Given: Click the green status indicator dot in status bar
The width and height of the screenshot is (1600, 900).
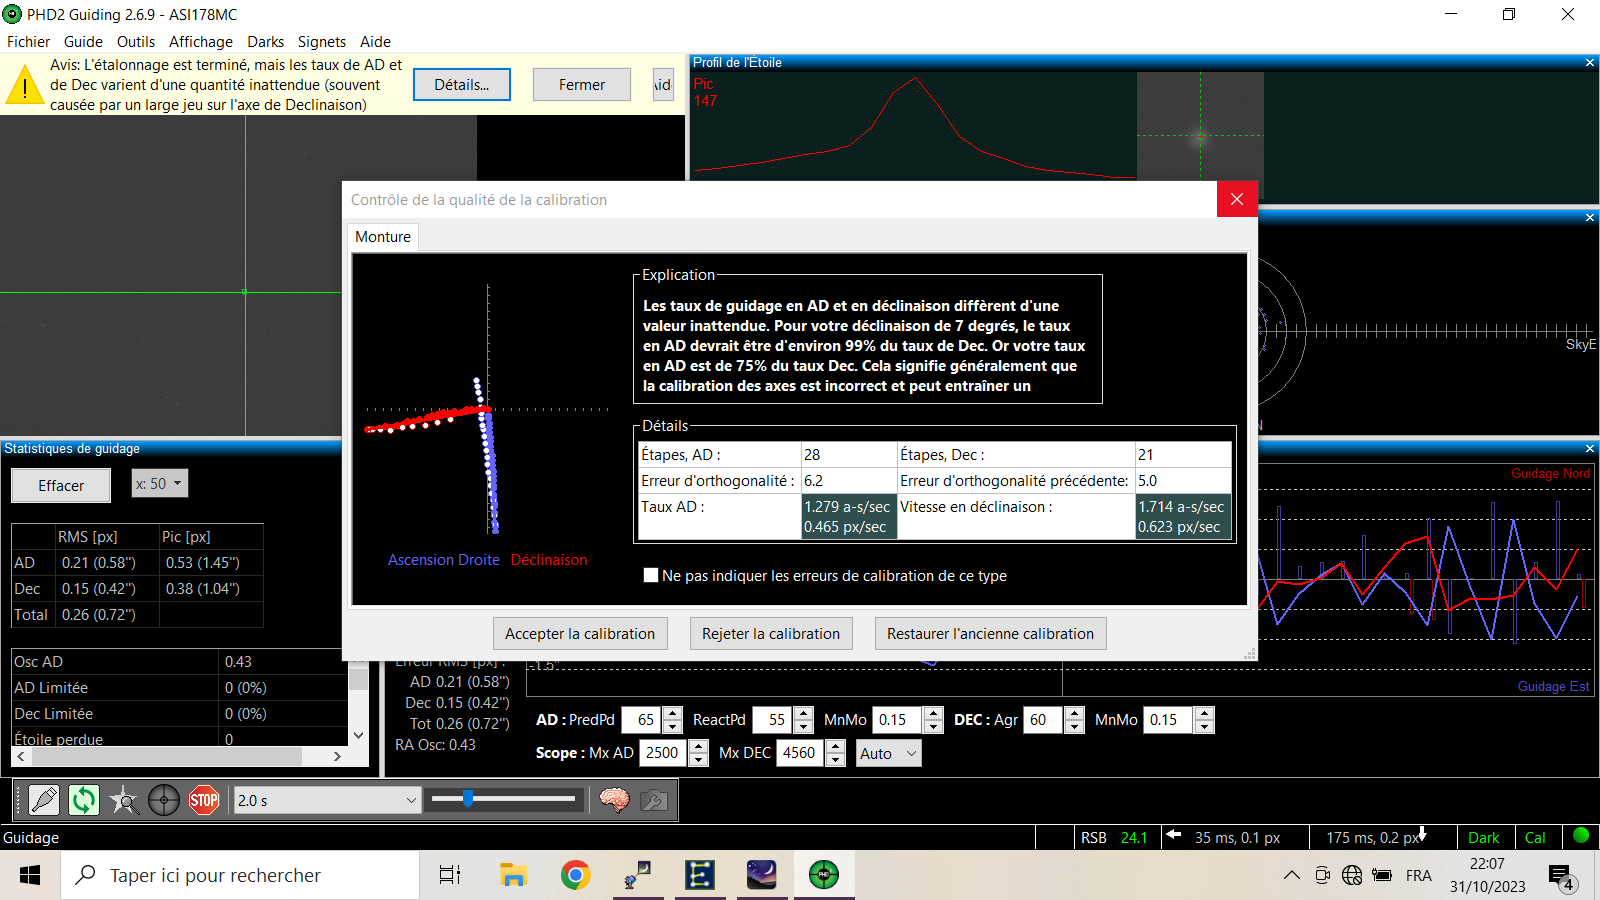Looking at the screenshot, I should coord(1581,836).
